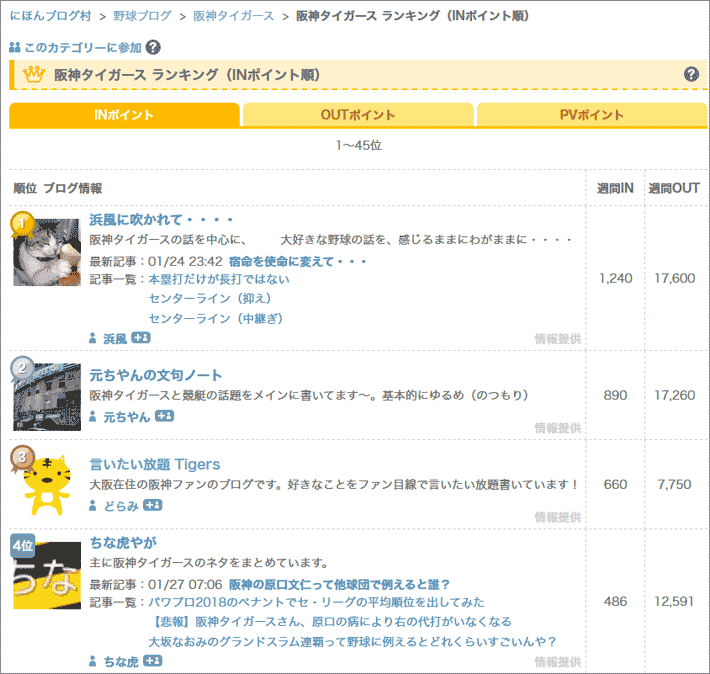Click weekly OUT value 12,591
This screenshot has height=674, width=710.
(675, 602)
